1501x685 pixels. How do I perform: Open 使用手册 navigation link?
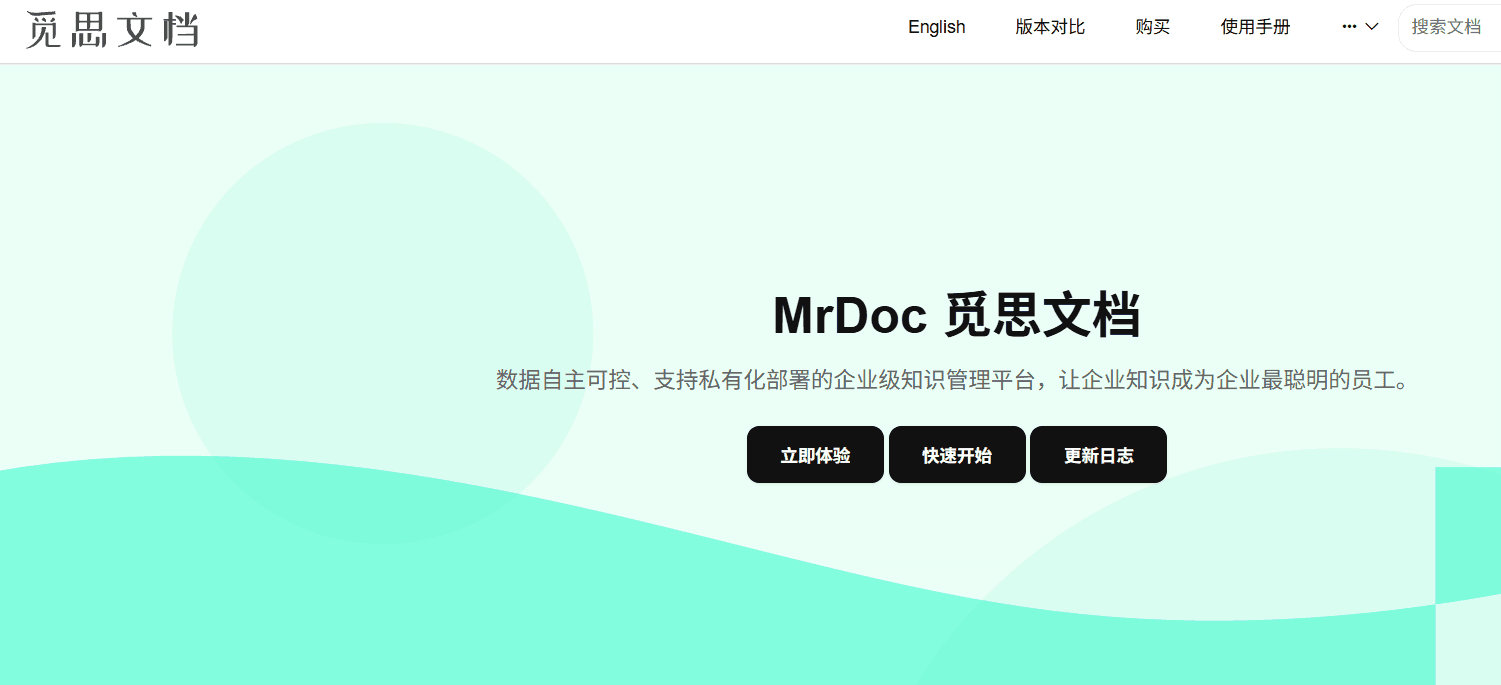1256,27
